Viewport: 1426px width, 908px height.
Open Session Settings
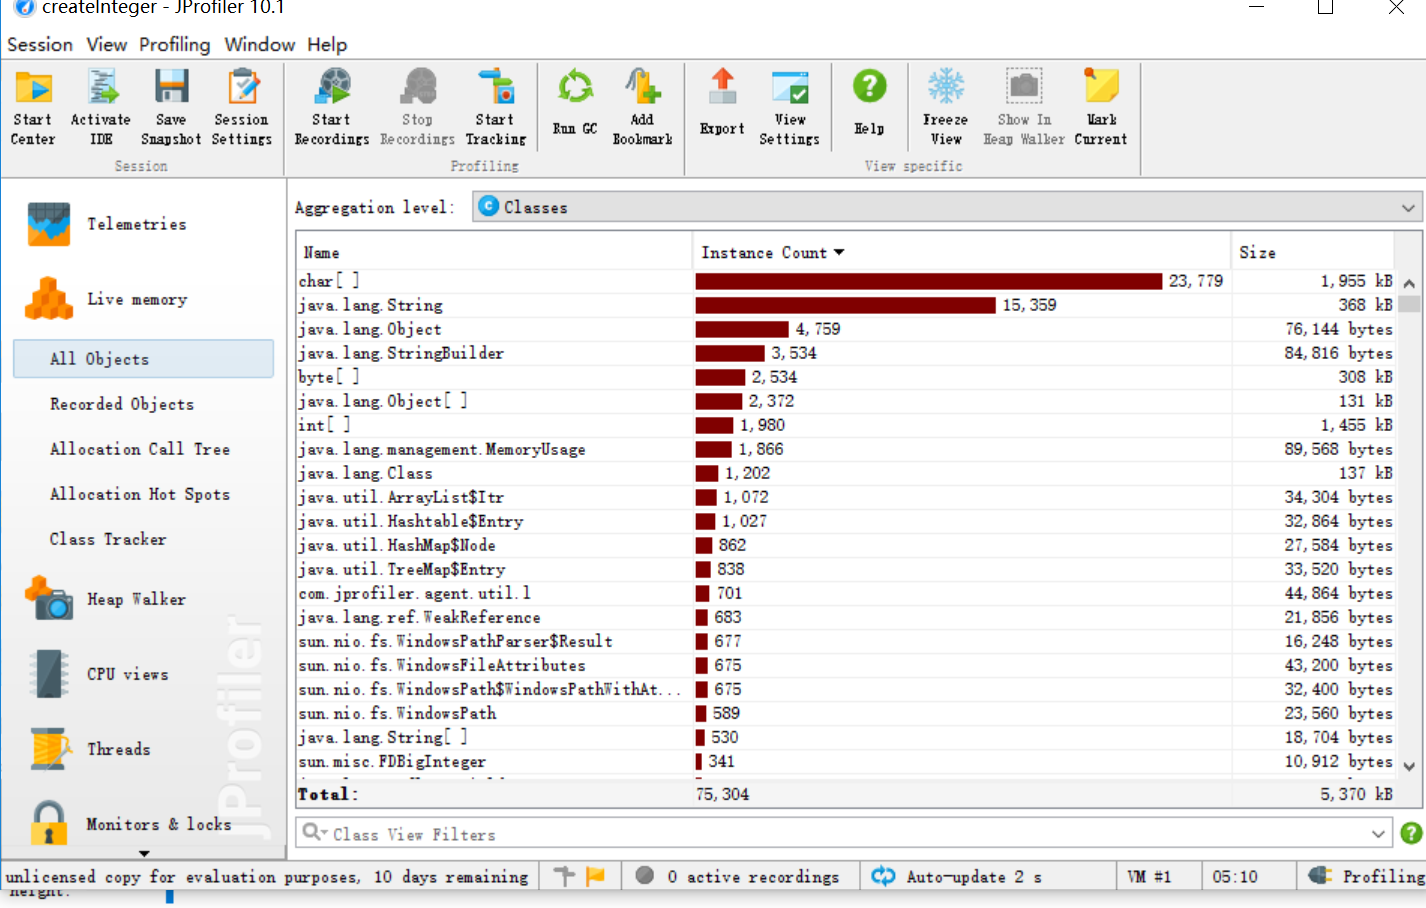(242, 108)
